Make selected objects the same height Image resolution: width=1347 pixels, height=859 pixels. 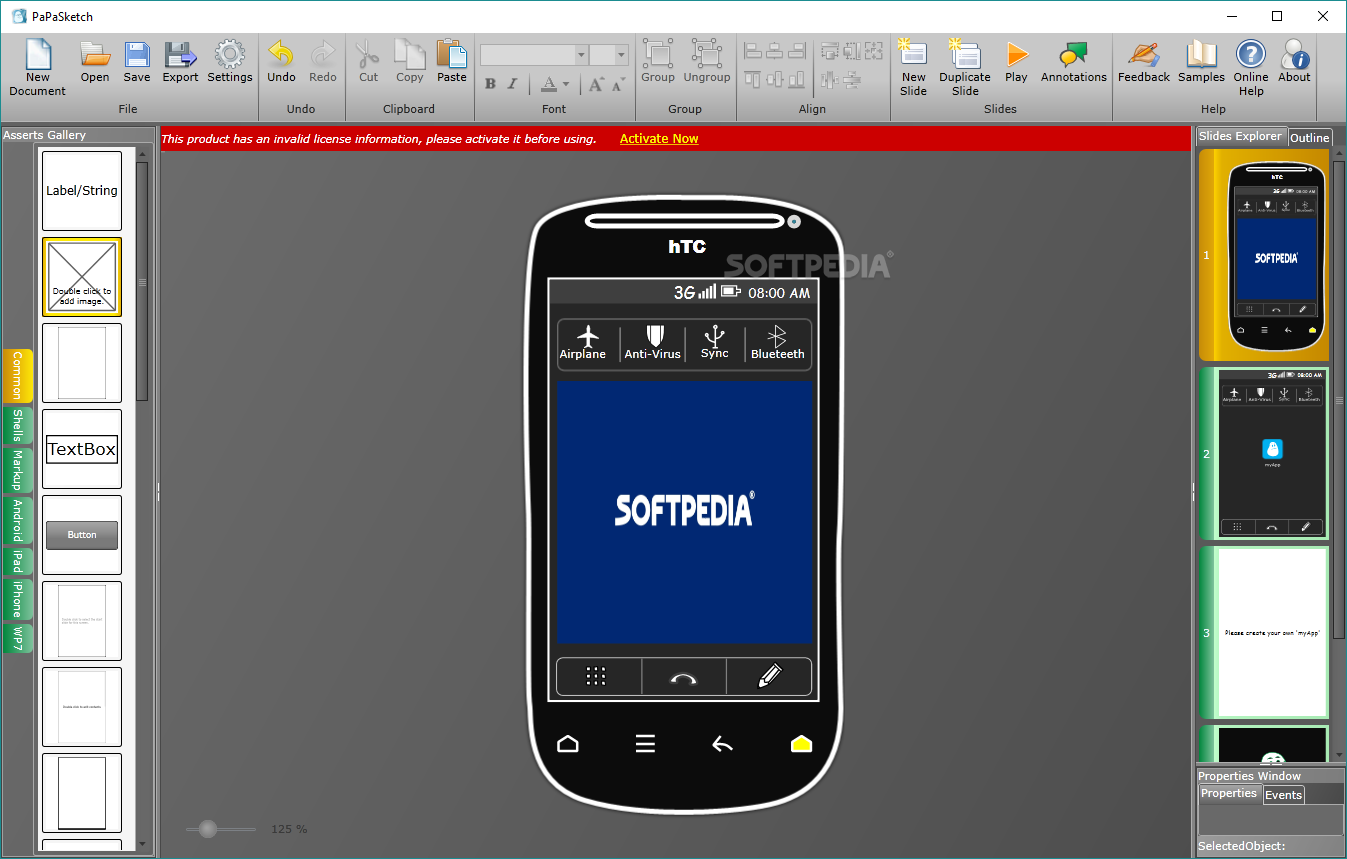(x=851, y=51)
